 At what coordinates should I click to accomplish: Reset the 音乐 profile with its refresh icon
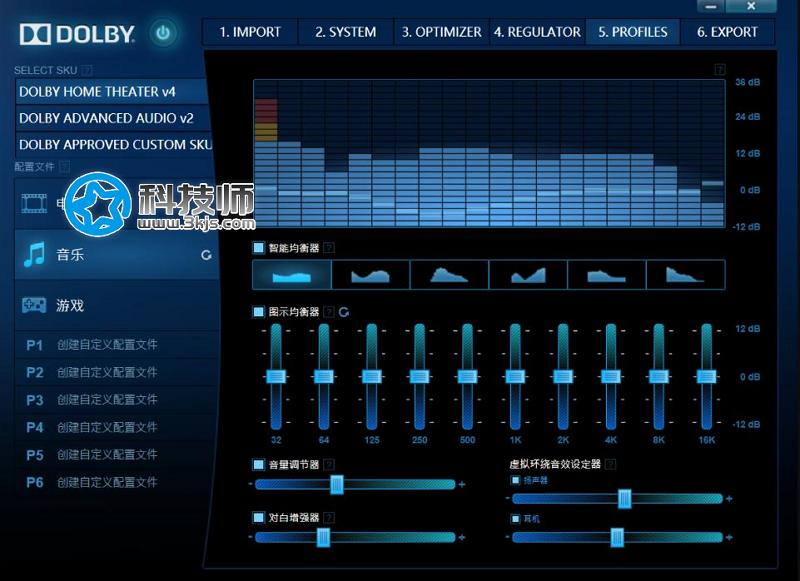click(x=206, y=255)
